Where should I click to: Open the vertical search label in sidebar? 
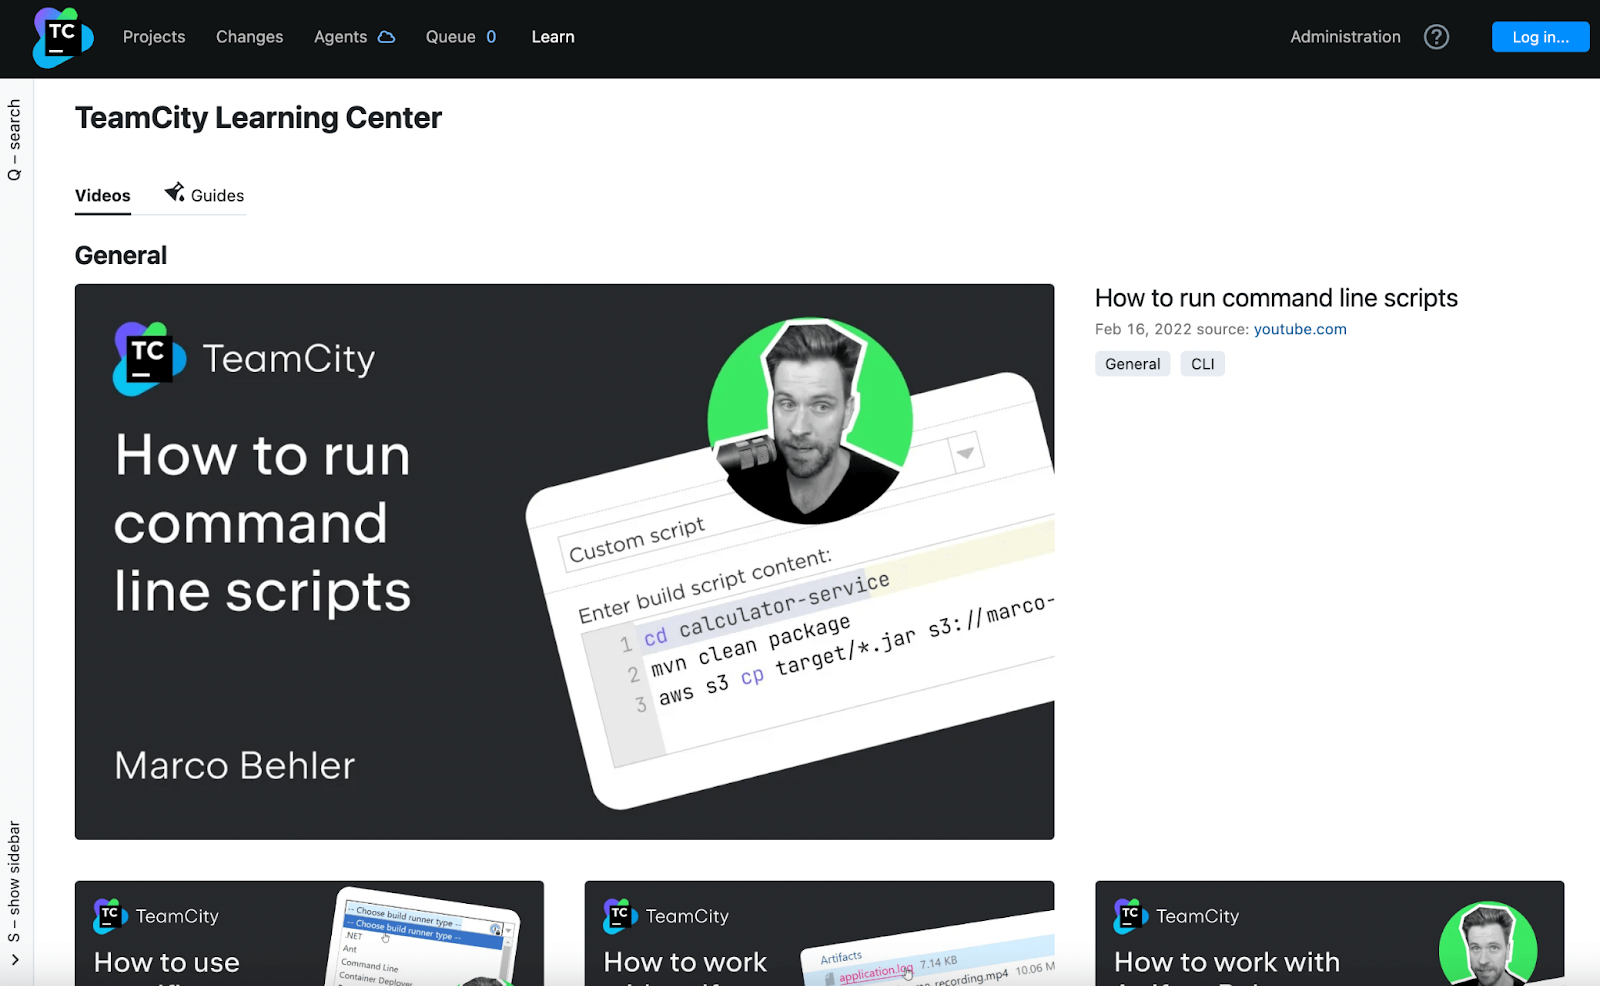14,140
